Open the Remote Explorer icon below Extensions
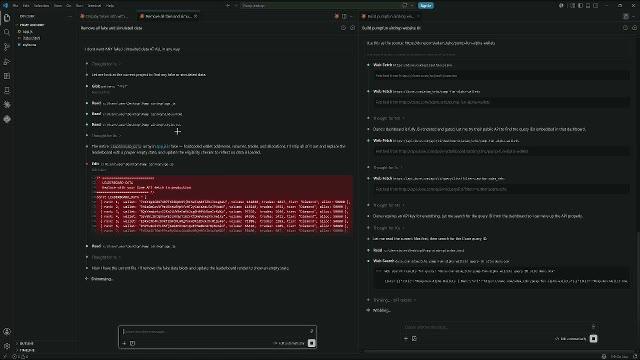640x360 pixels. click(7, 90)
